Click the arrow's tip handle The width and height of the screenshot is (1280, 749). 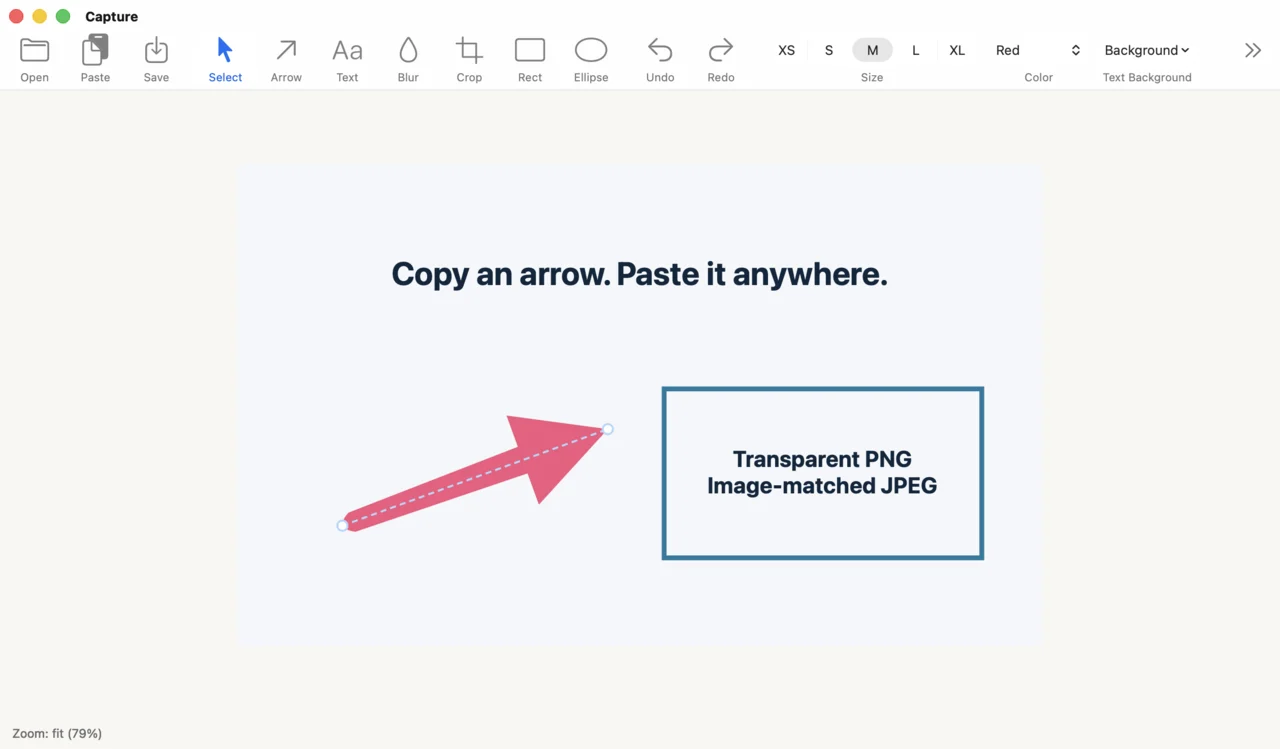point(607,429)
